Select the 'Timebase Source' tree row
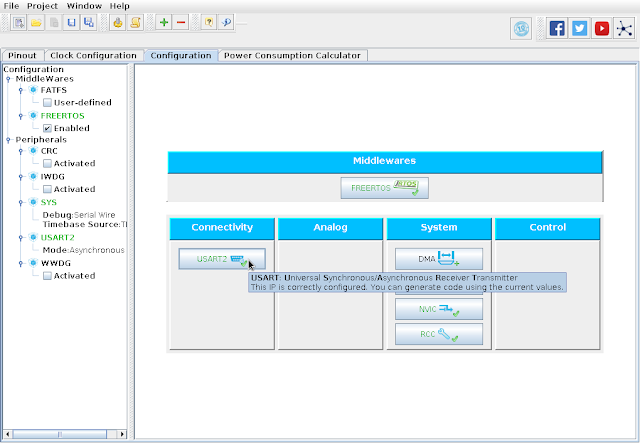 tap(84, 224)
